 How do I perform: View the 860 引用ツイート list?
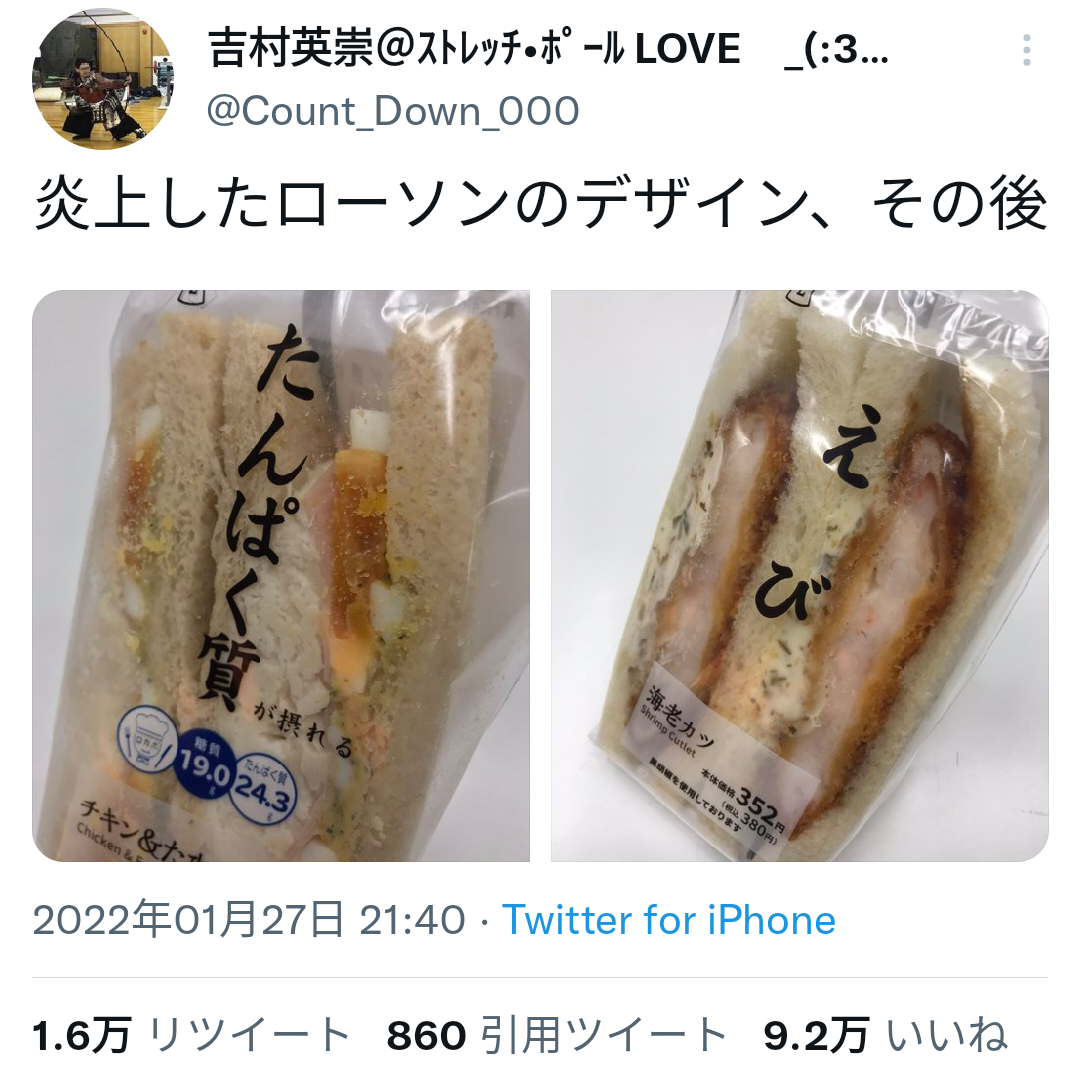point(557,1036)
